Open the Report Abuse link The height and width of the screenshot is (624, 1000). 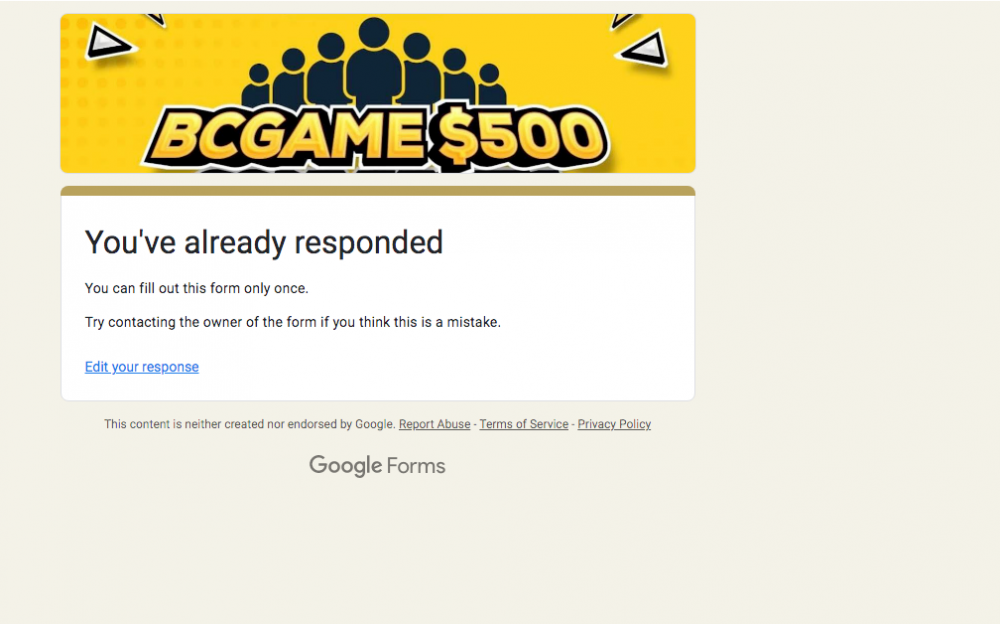coord(434,424)
